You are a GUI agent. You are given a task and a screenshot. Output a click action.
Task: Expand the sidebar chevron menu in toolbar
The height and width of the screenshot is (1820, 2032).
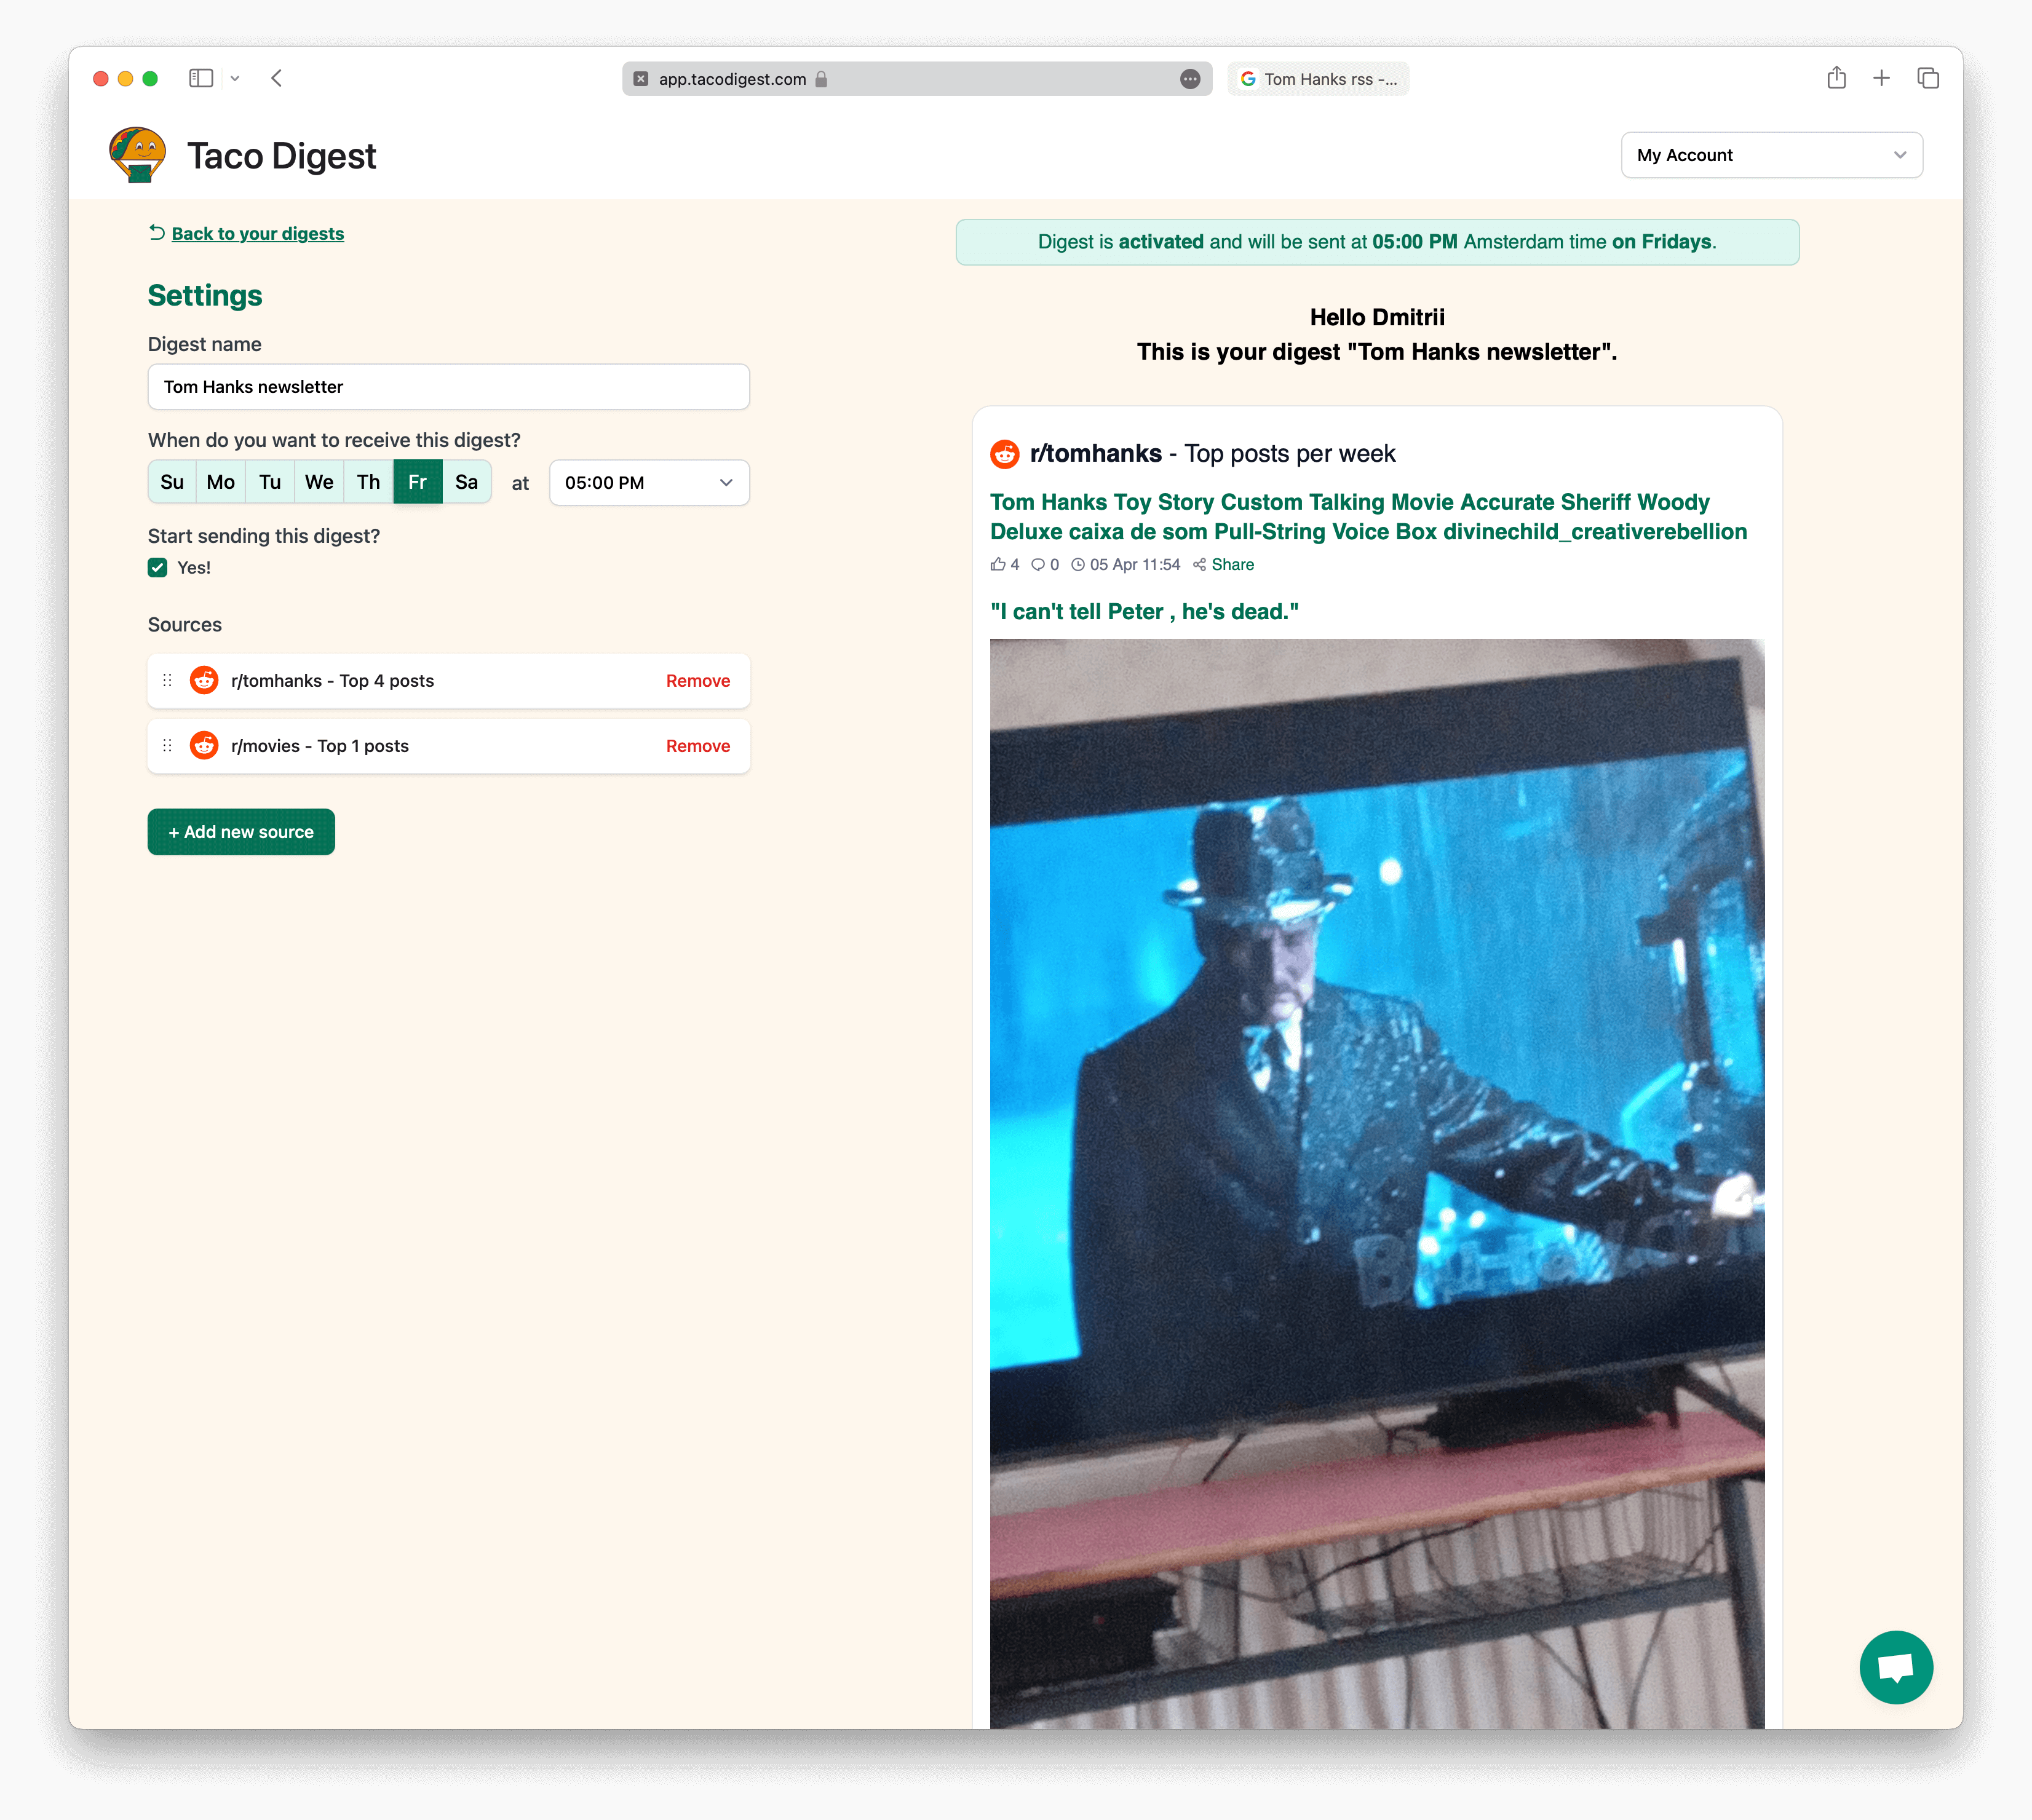235,78
